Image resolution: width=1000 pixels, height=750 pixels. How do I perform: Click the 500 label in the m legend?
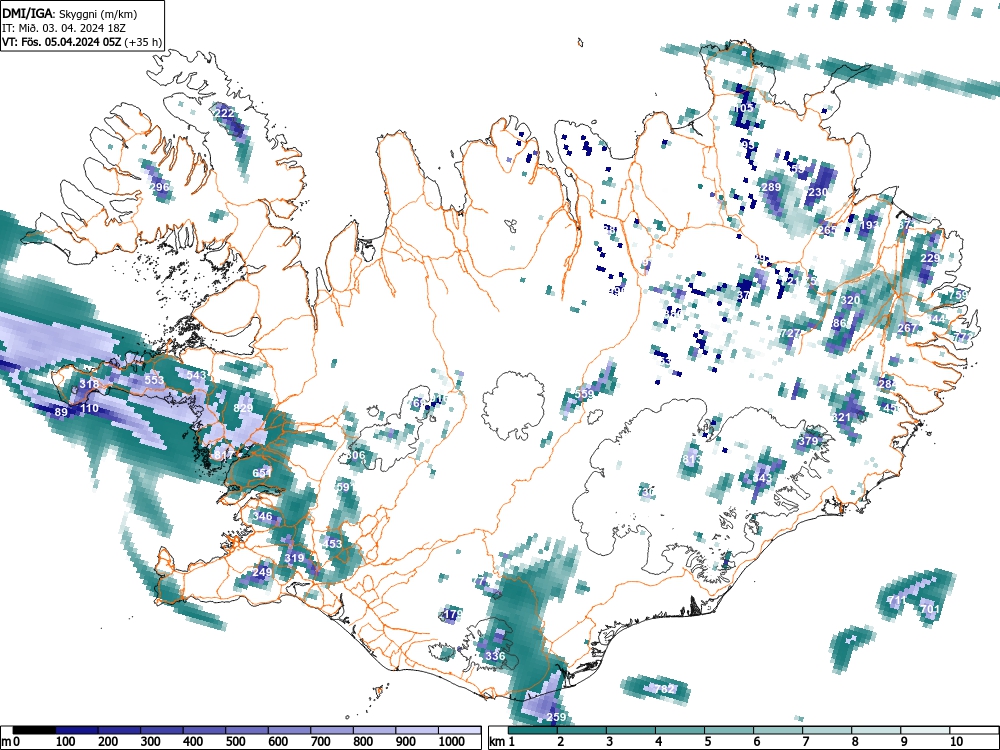coord(235,741)
